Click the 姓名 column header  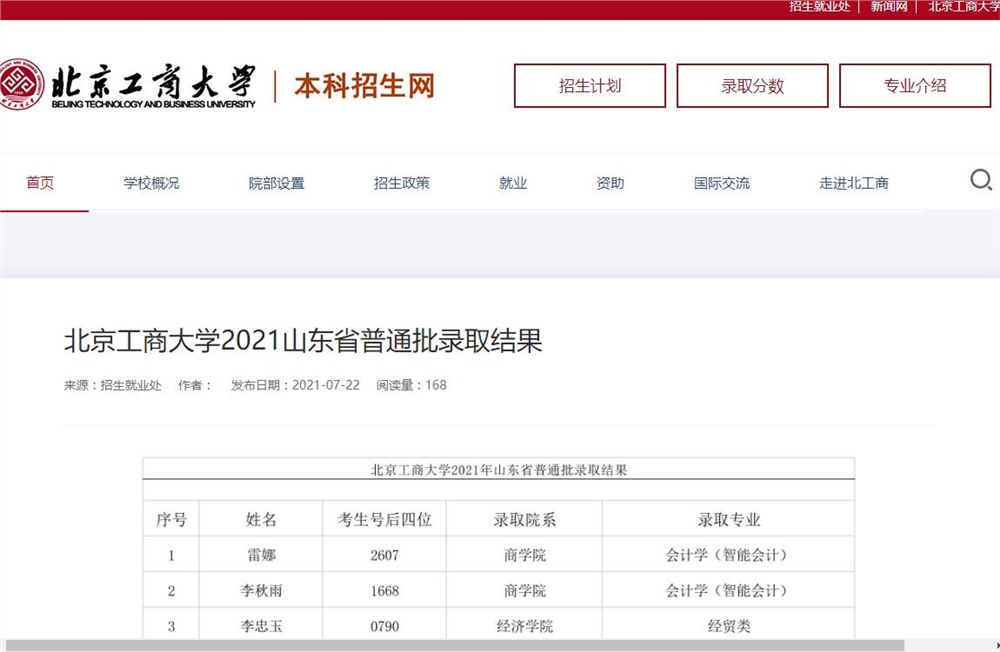point(261,519)
